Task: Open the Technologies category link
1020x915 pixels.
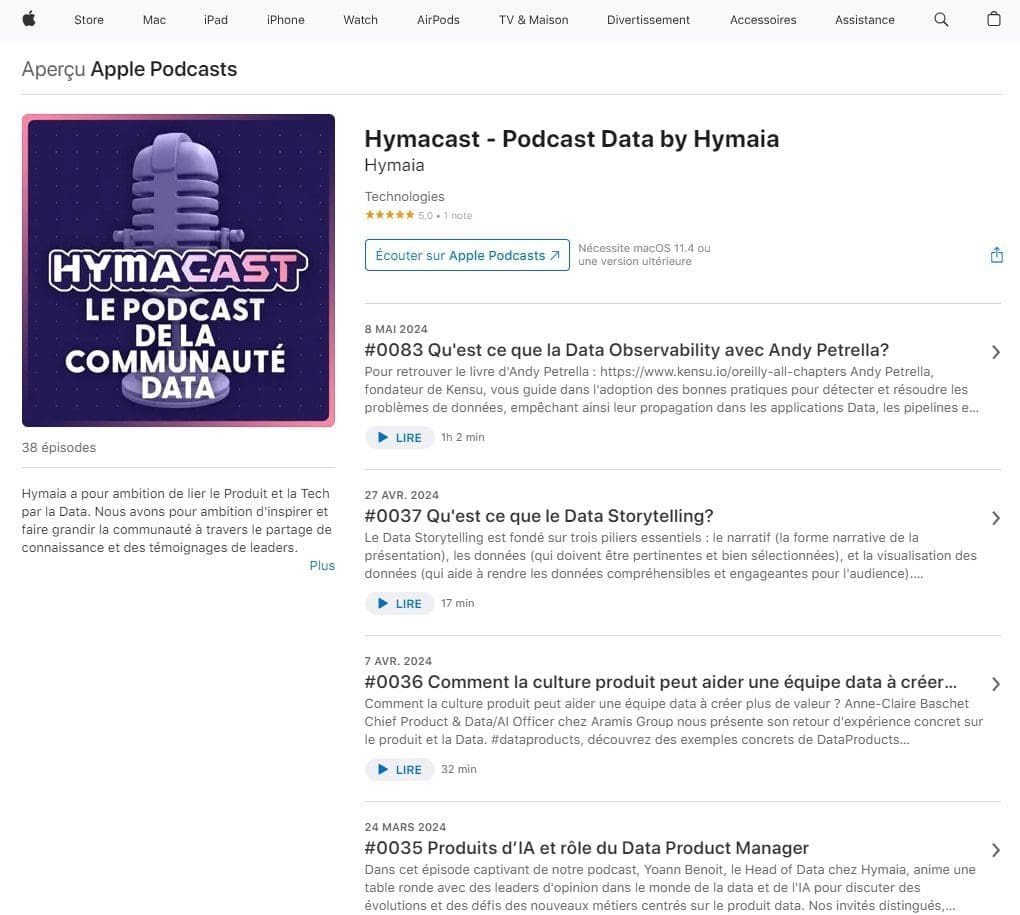Action: (404, 196)
